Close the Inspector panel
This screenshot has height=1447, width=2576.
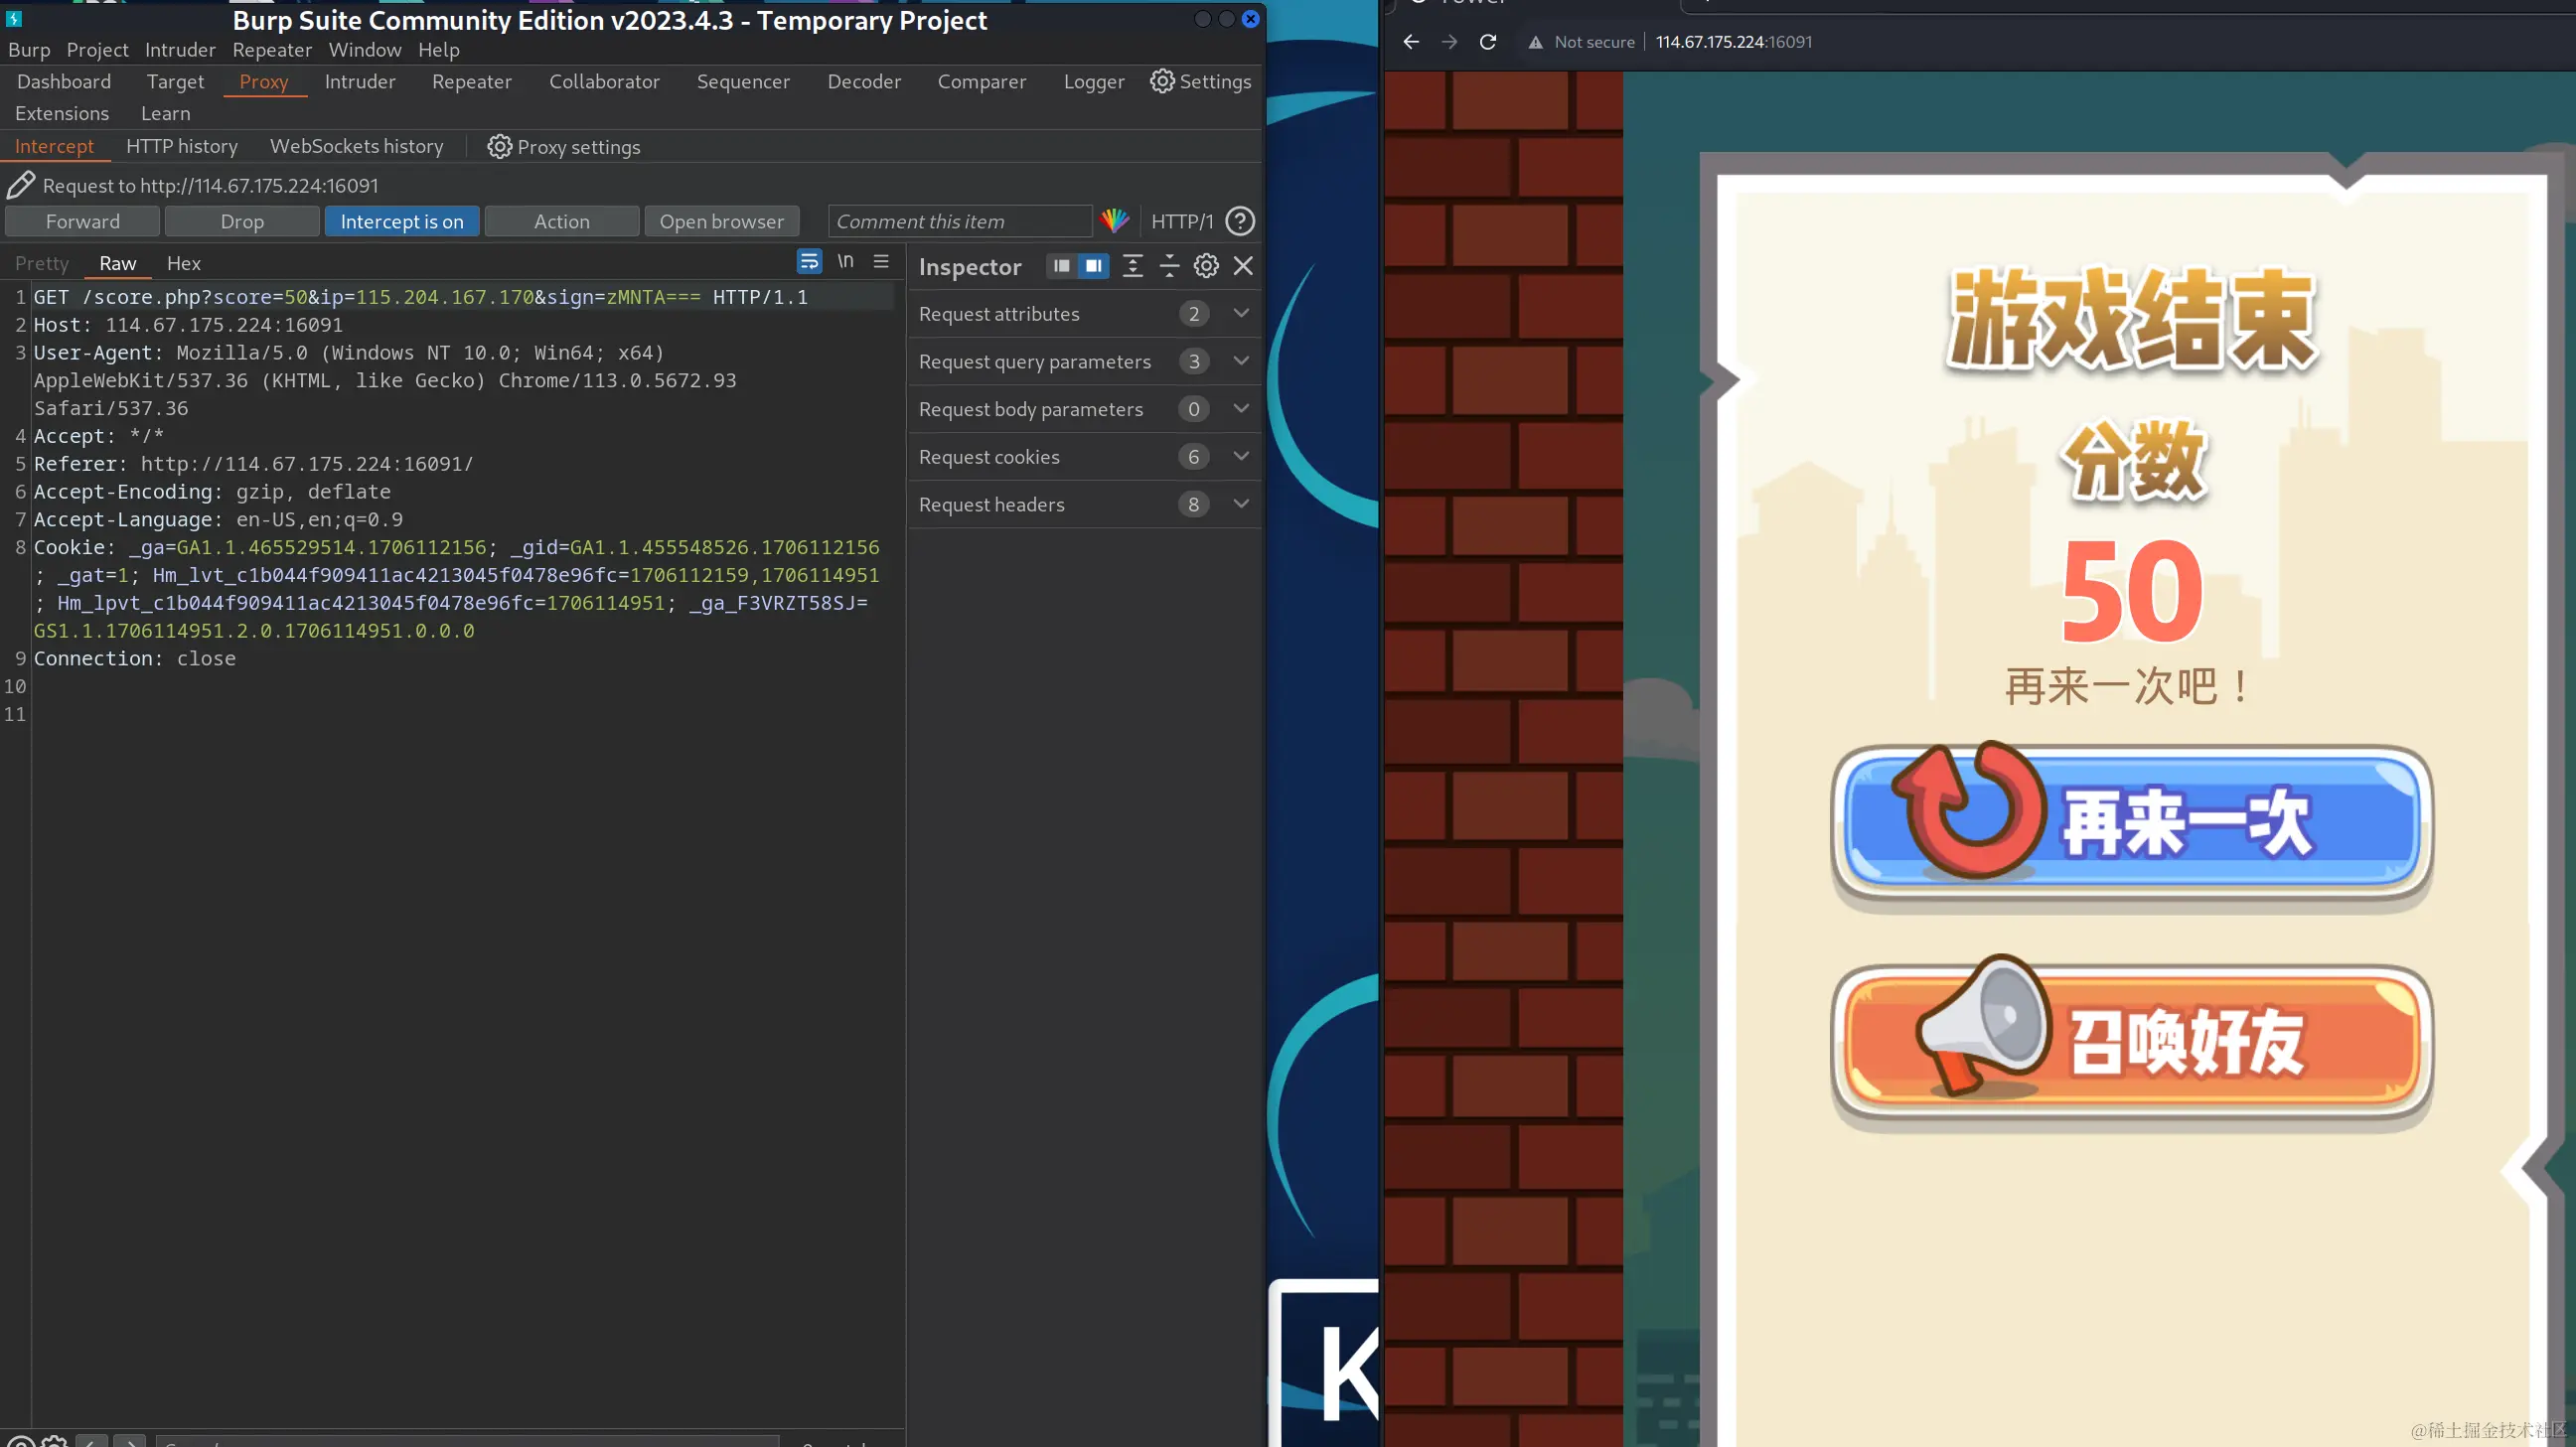(1243, 266)
